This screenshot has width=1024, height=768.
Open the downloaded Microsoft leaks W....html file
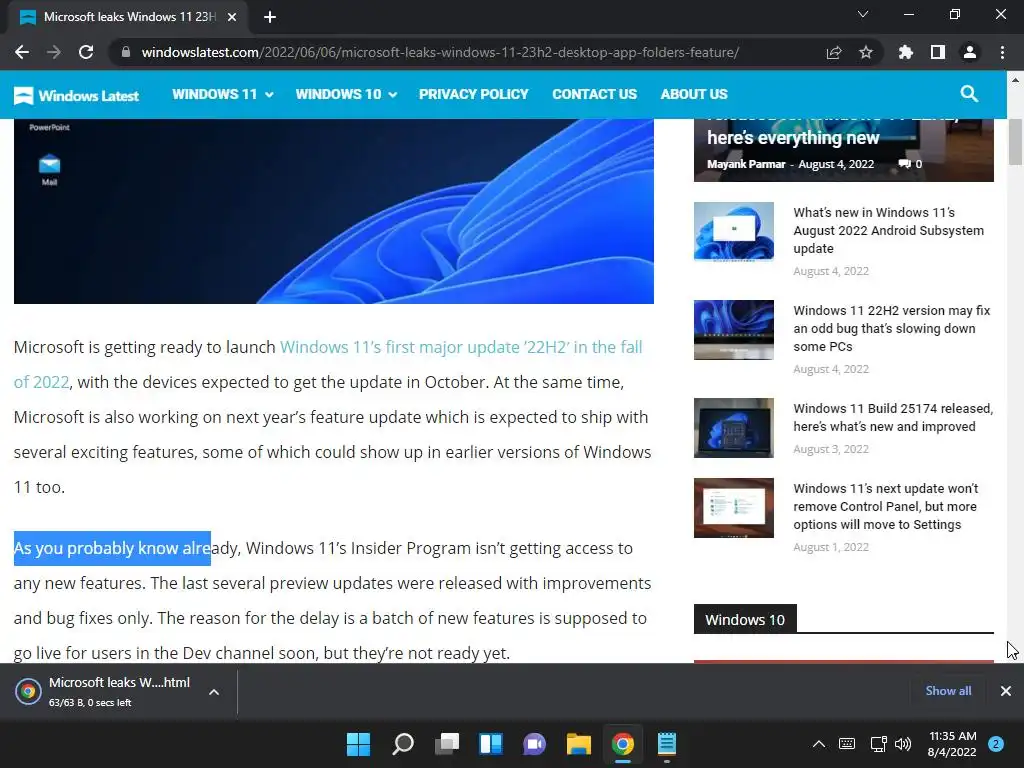point(104,691)
